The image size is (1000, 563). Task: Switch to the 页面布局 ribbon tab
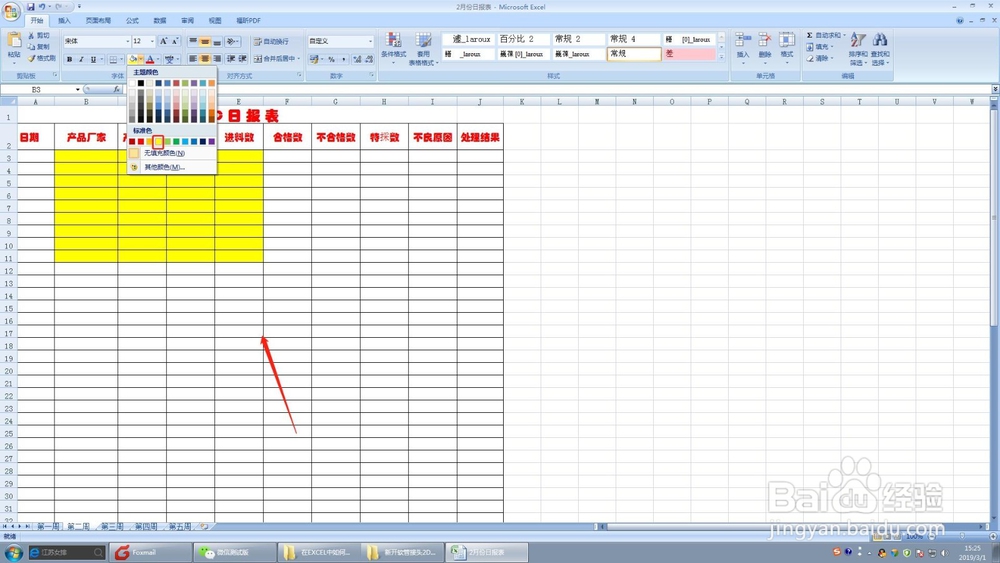pyautogui.click(x=98, y=20)
